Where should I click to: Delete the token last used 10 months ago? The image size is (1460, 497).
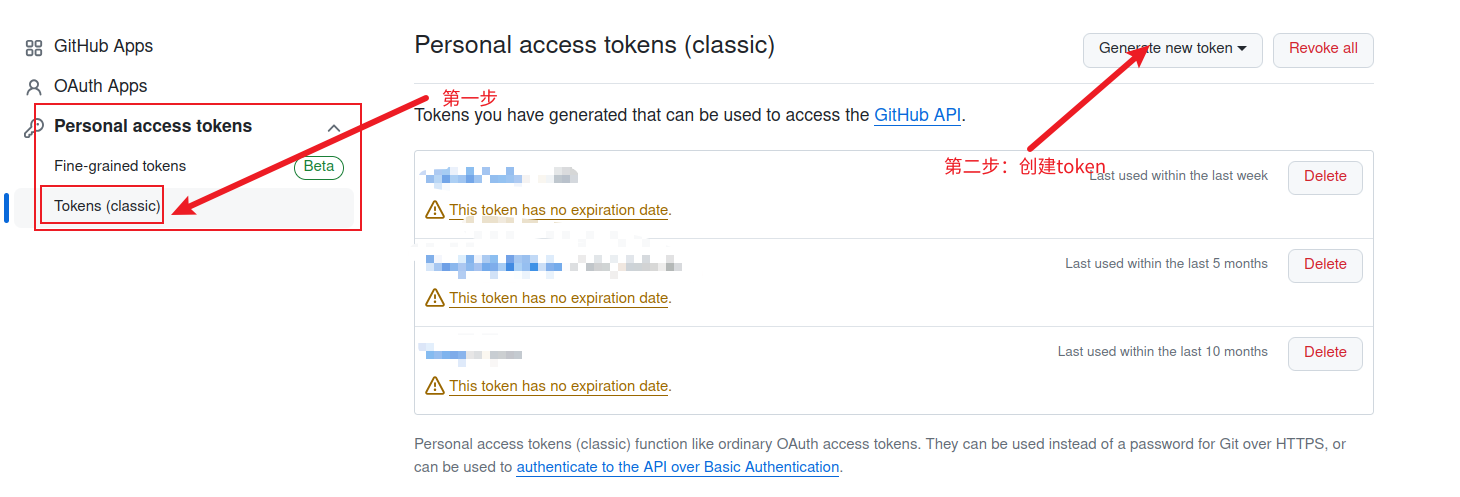1325,353
